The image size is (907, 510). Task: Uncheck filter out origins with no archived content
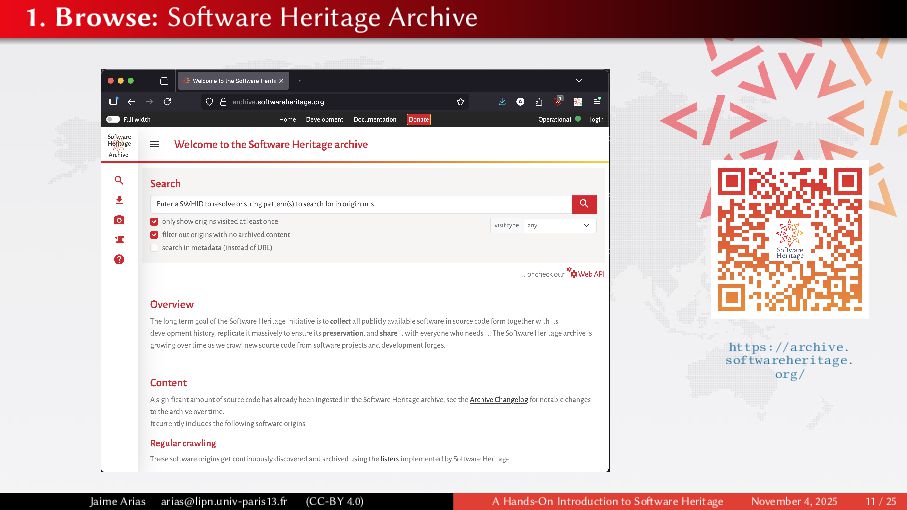tap(154, 235)
